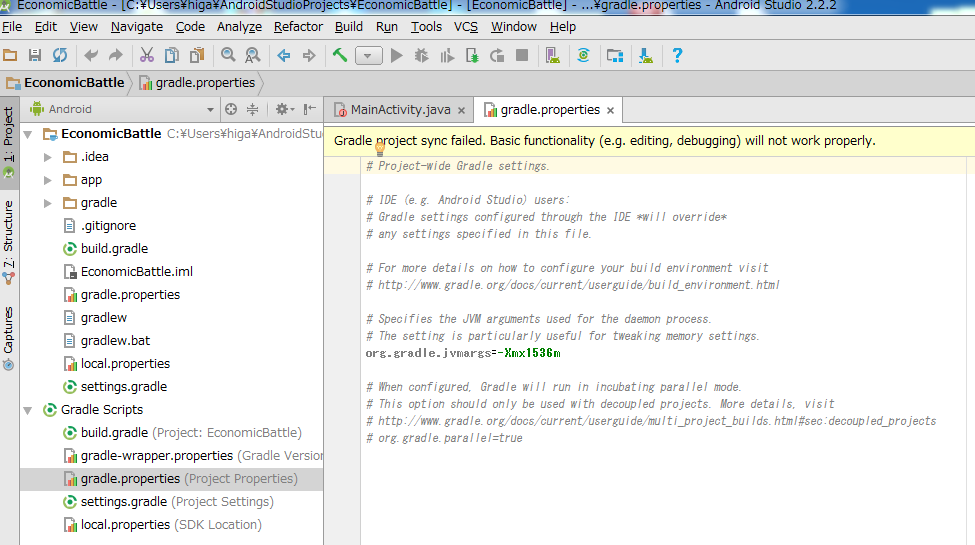This screenshot has height=545, width=975.
Task: Select gradlew.bat in the tree
Action: pos(115,341)
